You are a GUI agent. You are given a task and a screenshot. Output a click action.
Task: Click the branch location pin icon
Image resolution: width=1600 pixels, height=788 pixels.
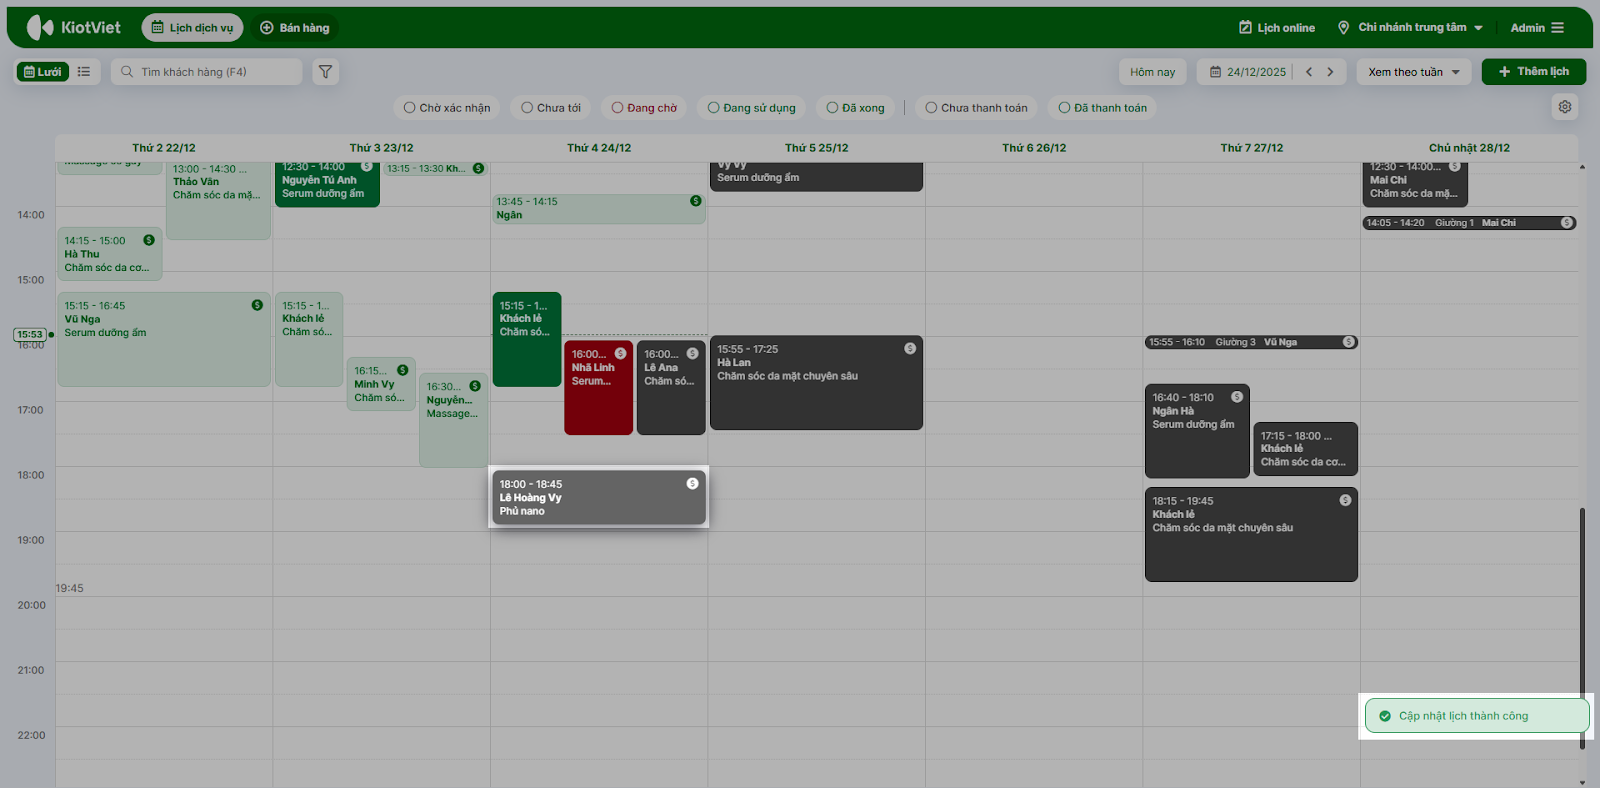pos(1343,28)
